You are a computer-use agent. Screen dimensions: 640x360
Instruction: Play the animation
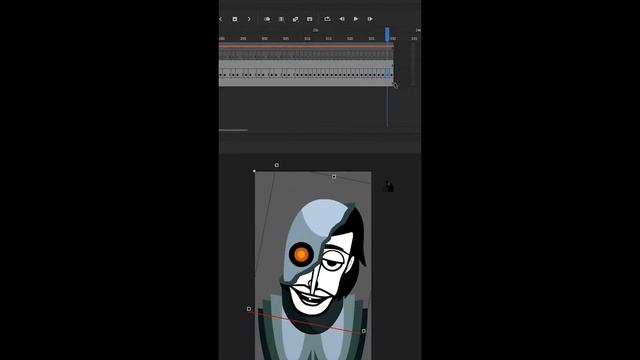356,19
